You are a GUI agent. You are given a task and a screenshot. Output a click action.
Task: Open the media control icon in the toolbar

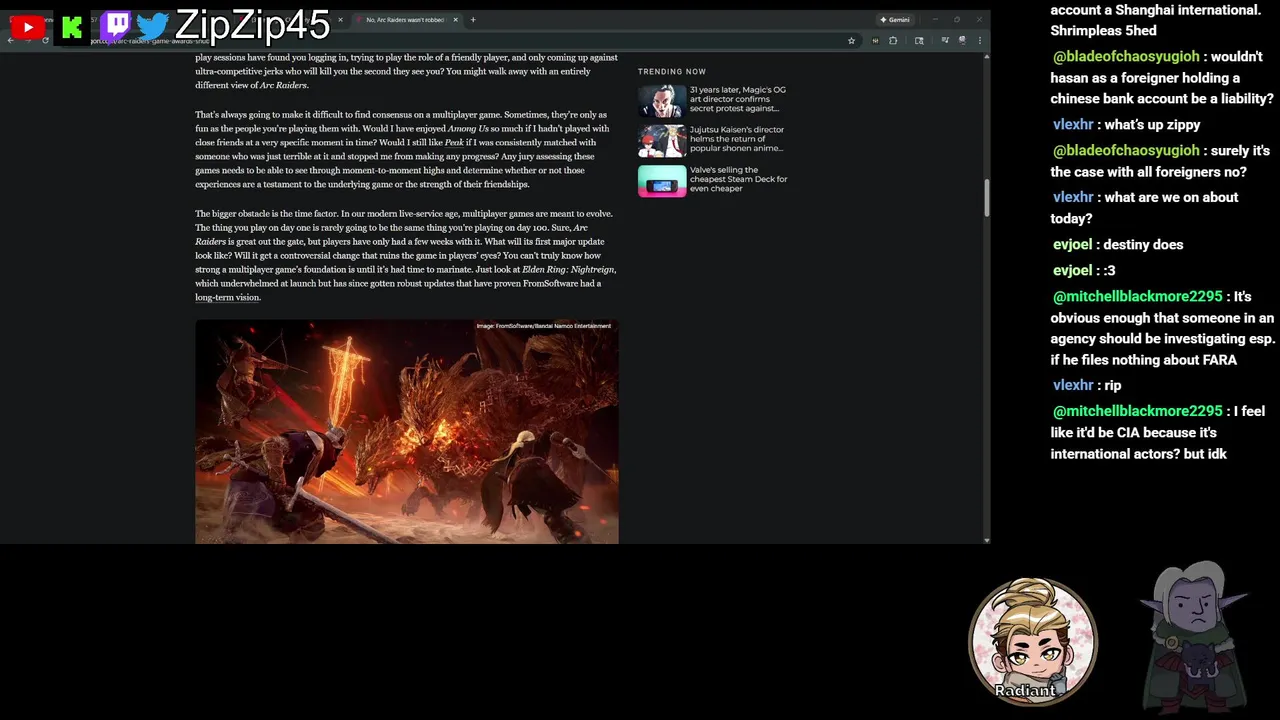coord(944,41)
